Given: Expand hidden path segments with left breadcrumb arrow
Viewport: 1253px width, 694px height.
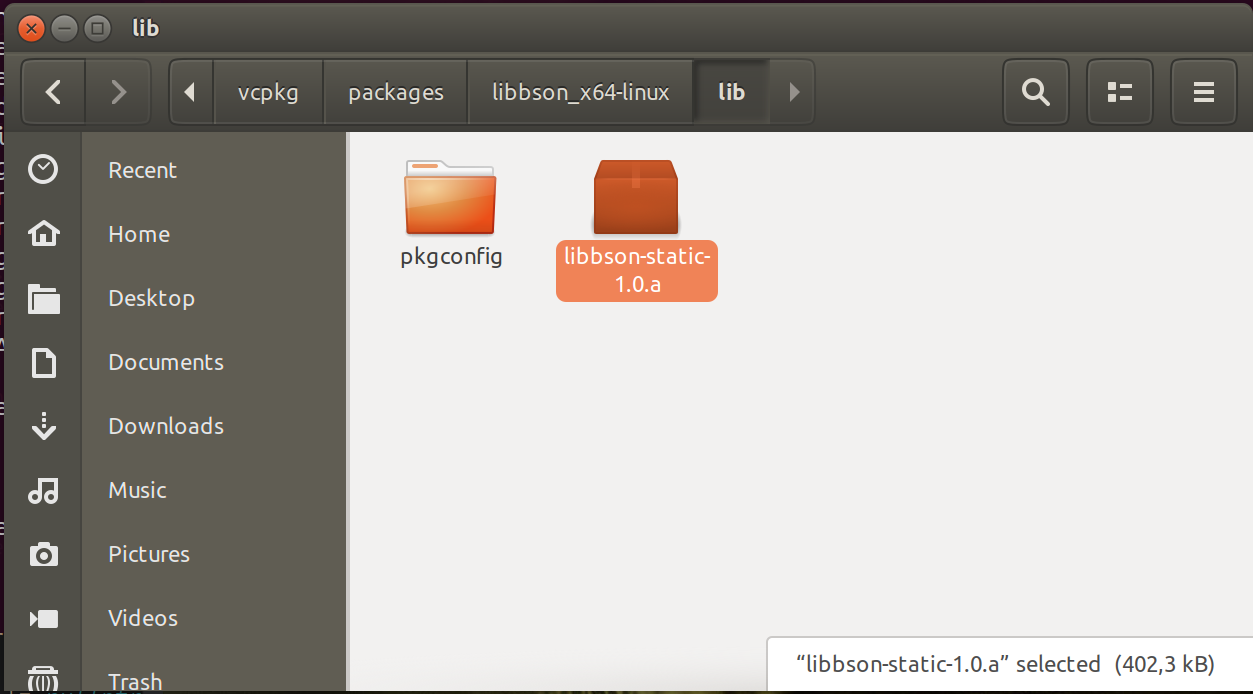Looking at the screenshot, I should pos(190,92).
